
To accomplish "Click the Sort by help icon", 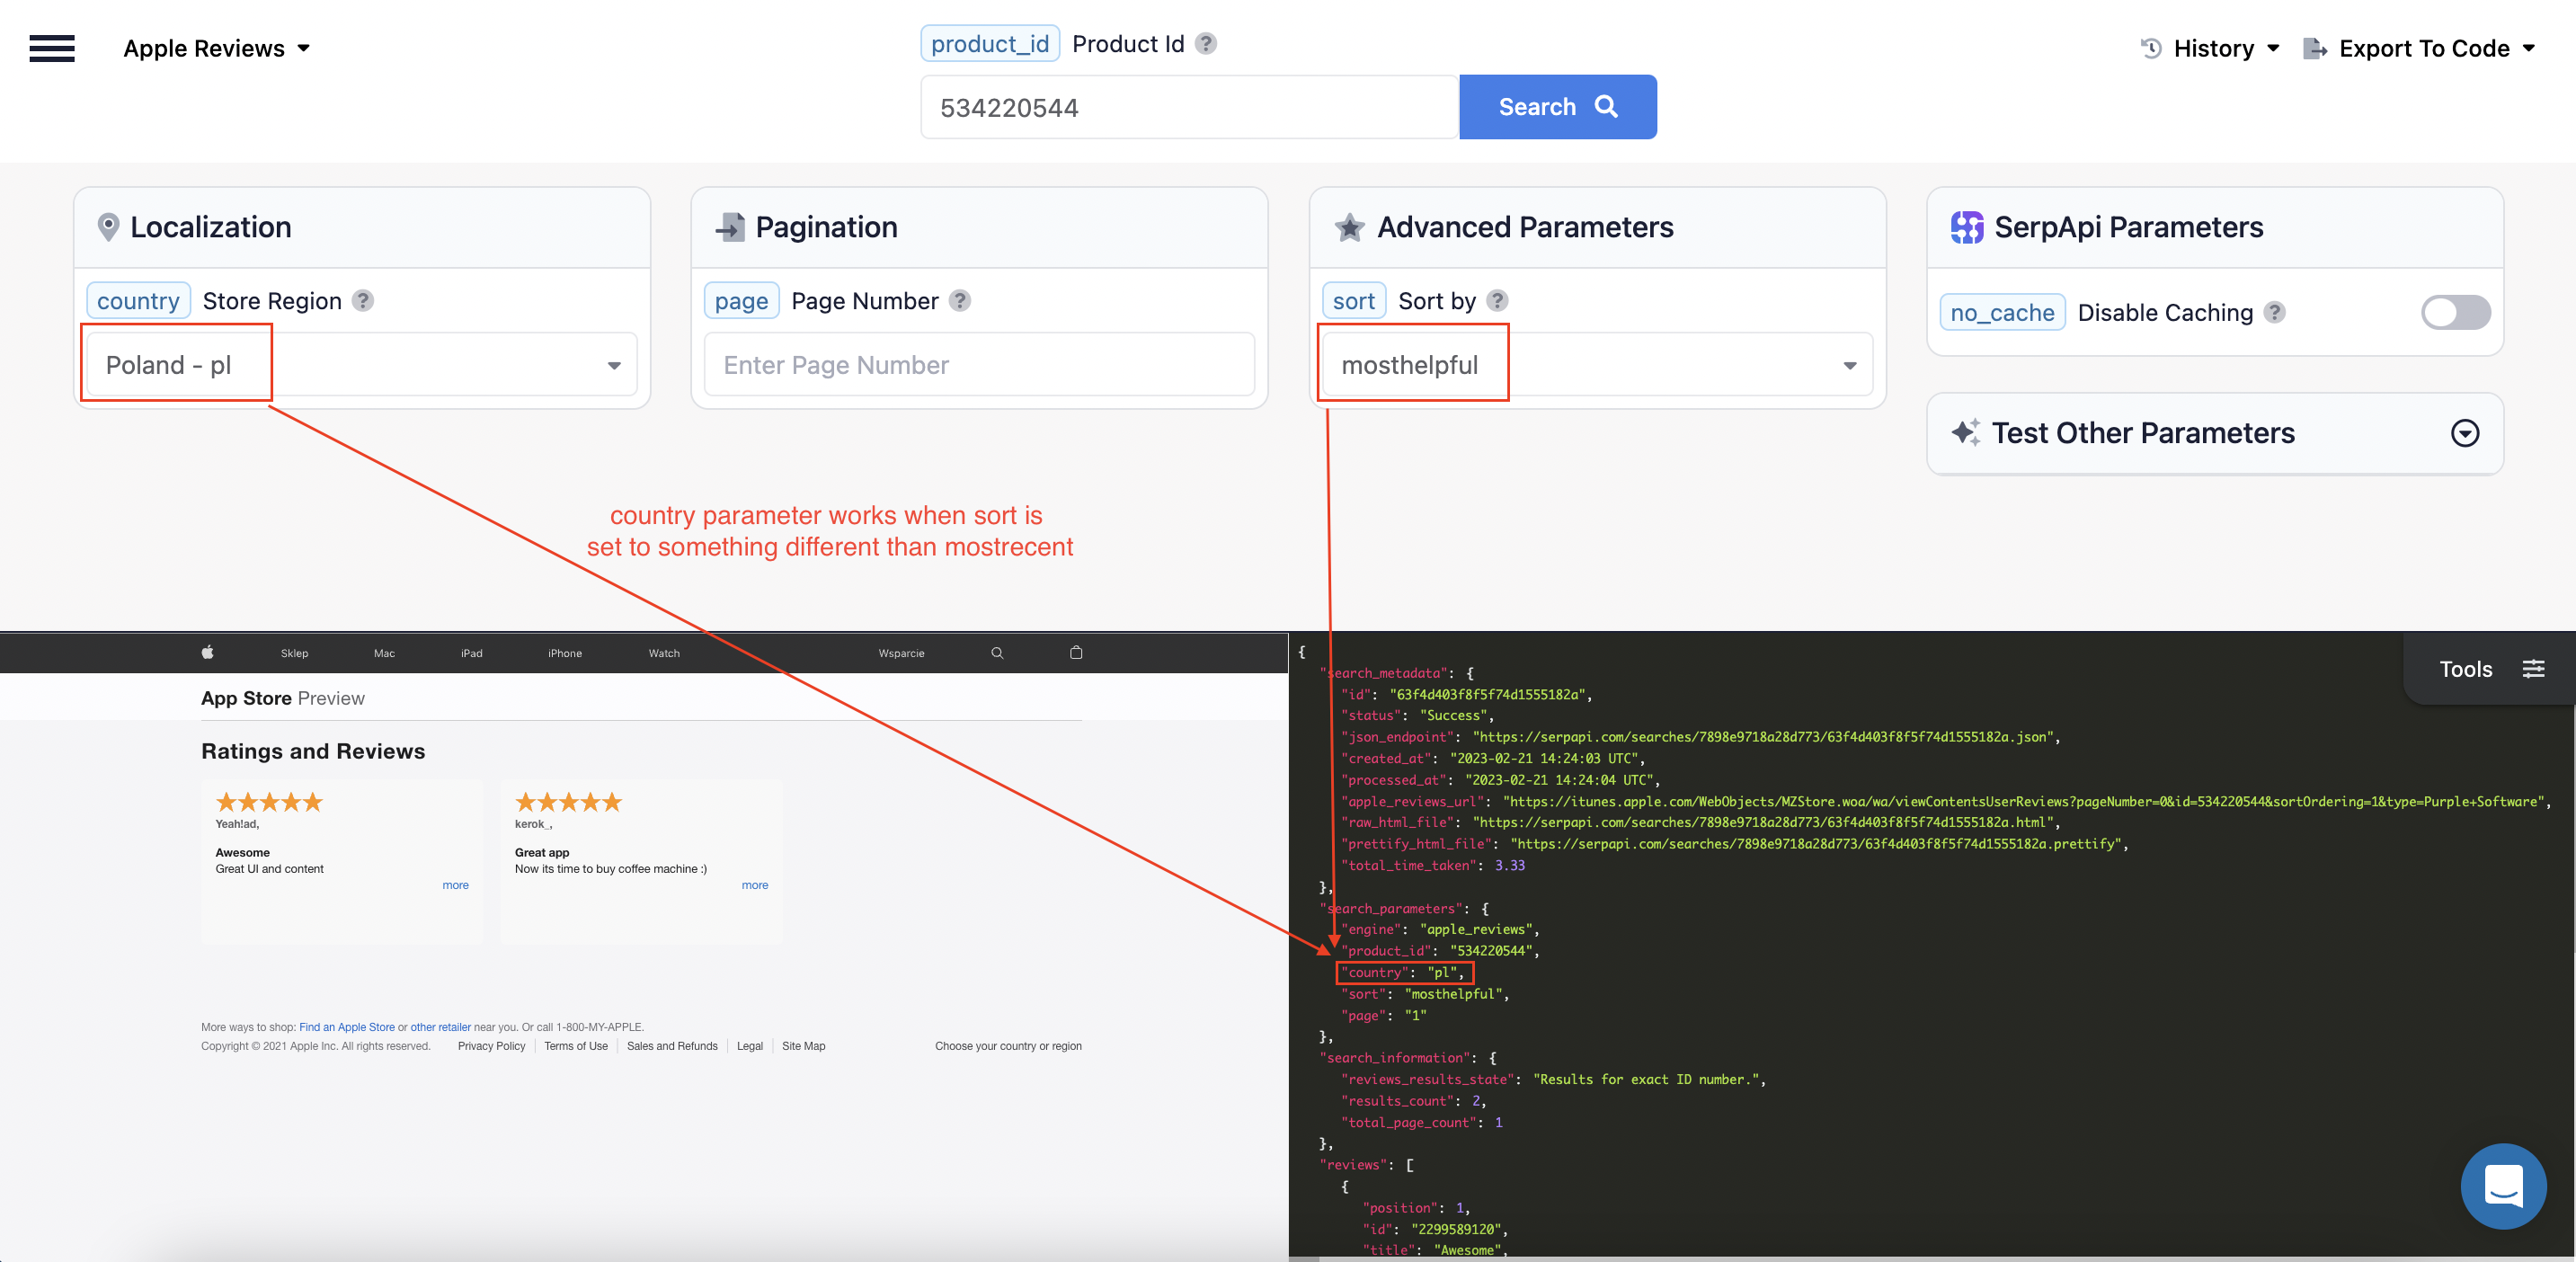I will (1497, 300).
